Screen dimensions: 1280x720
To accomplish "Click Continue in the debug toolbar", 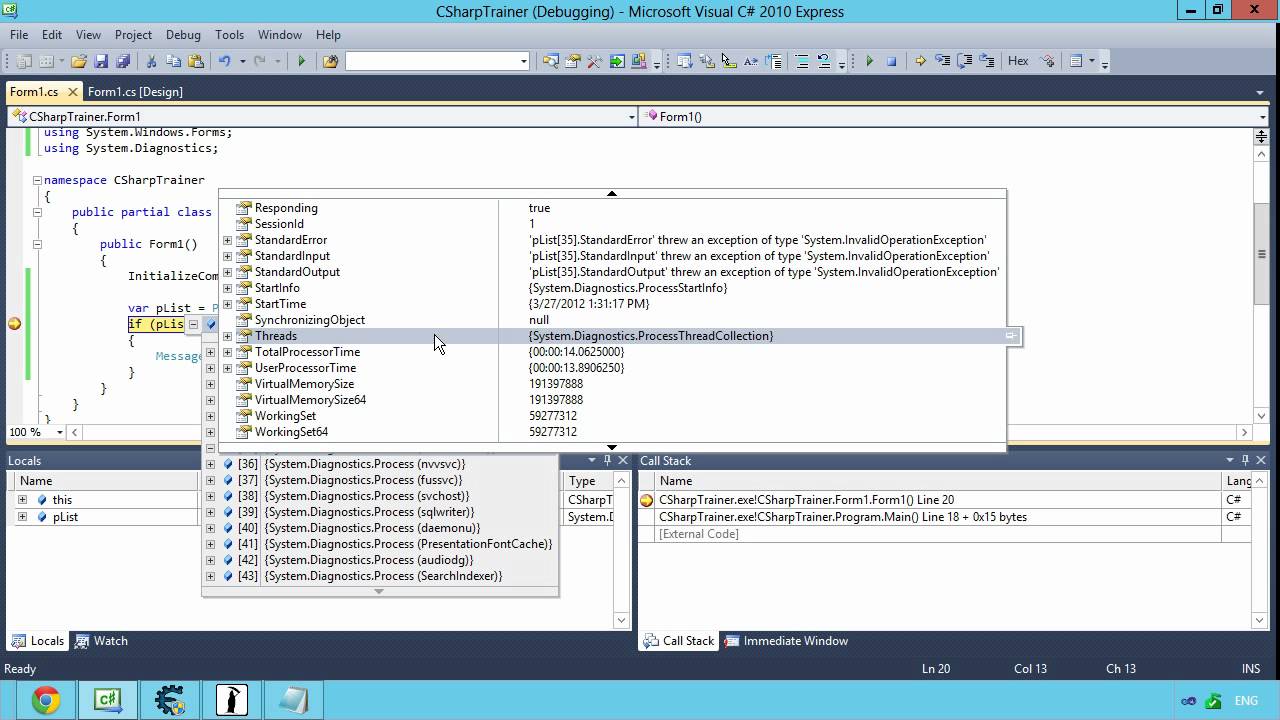I will pyautogui.click(x=869, y=61).
